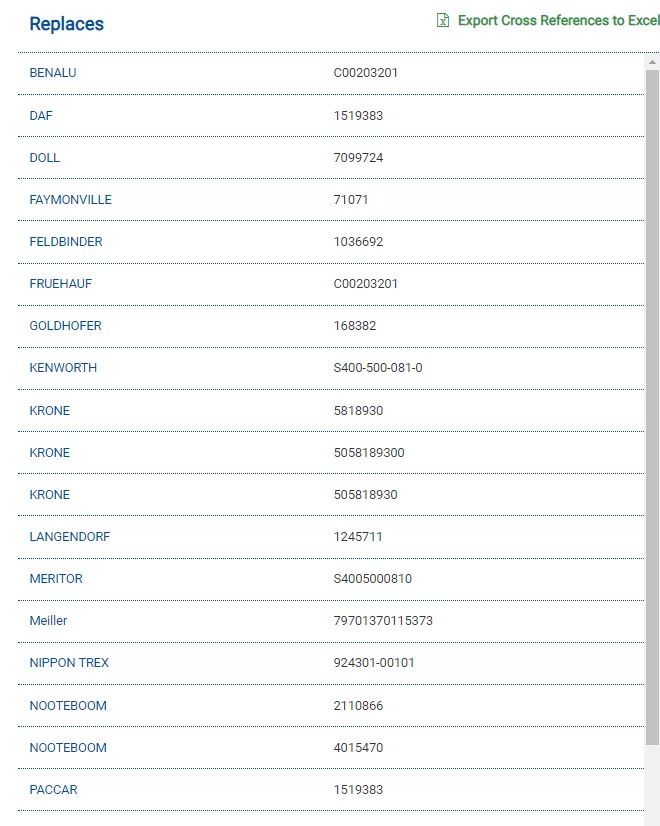
Task: Open the KENWORTH cross reference
Action: [x=64, y=368]
